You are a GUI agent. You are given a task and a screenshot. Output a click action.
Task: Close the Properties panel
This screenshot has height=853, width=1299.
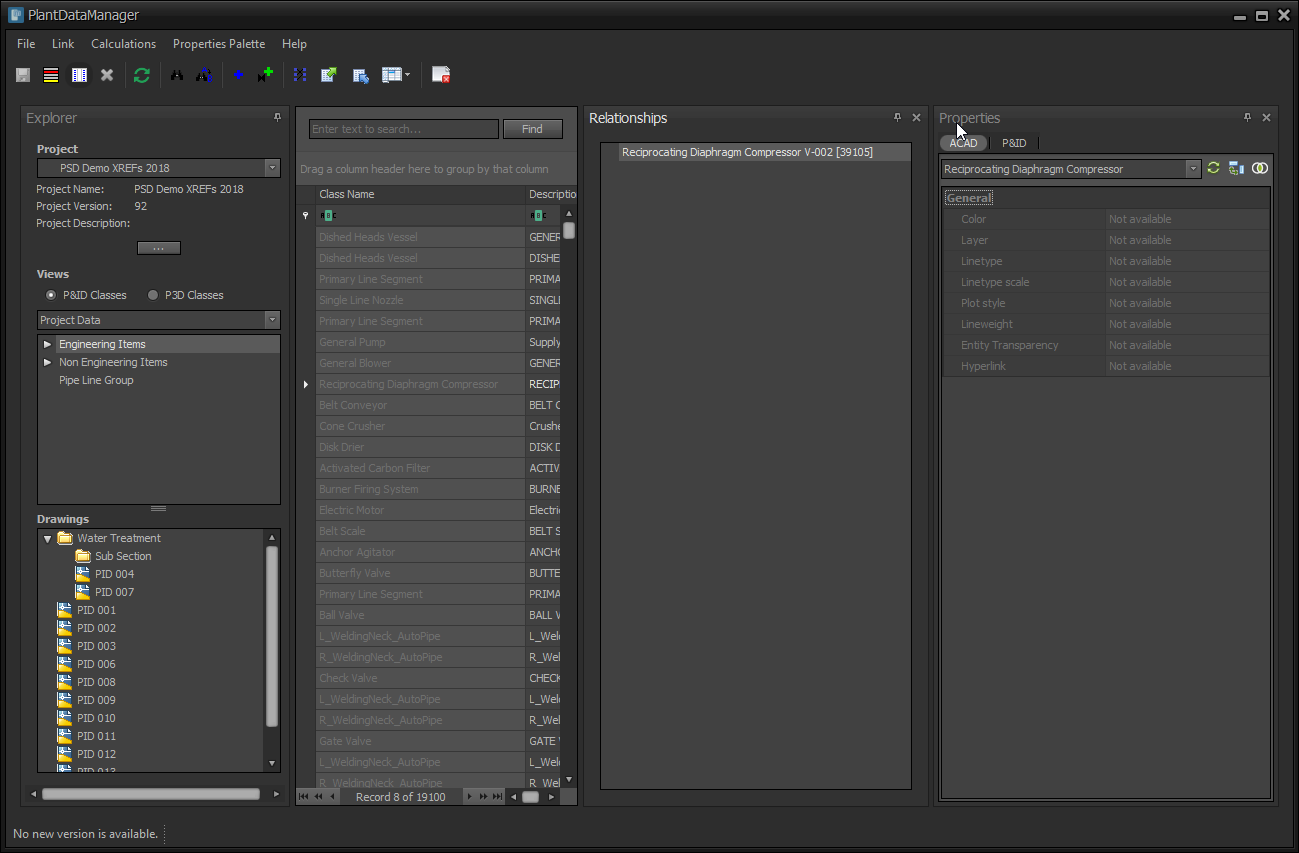coord(1266,117)
